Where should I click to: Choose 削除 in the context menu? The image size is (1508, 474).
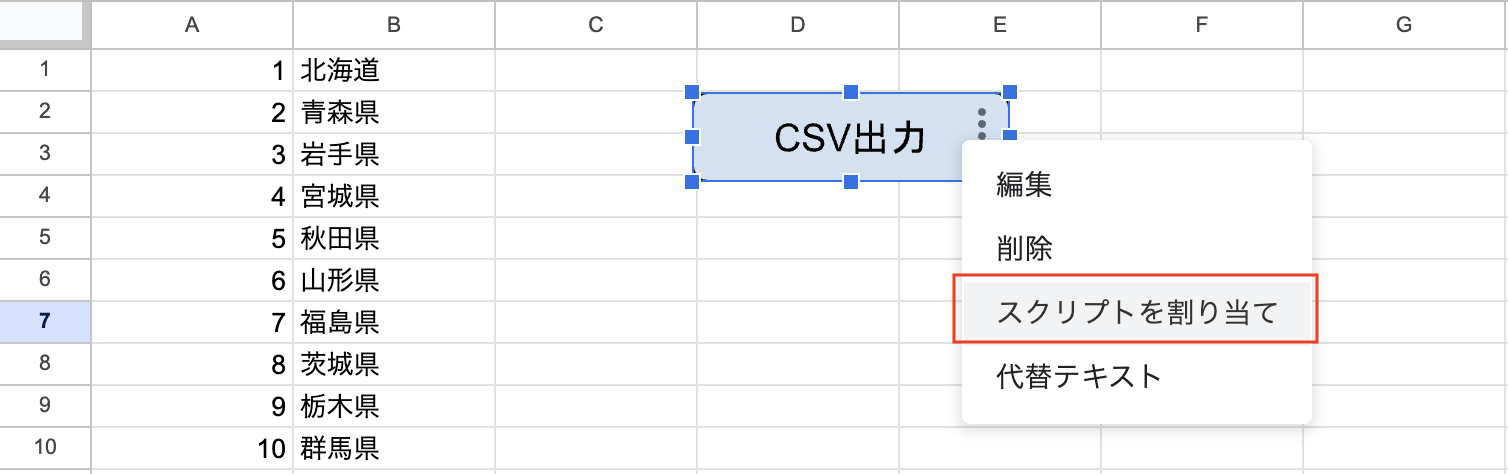tap(1024, 248)
